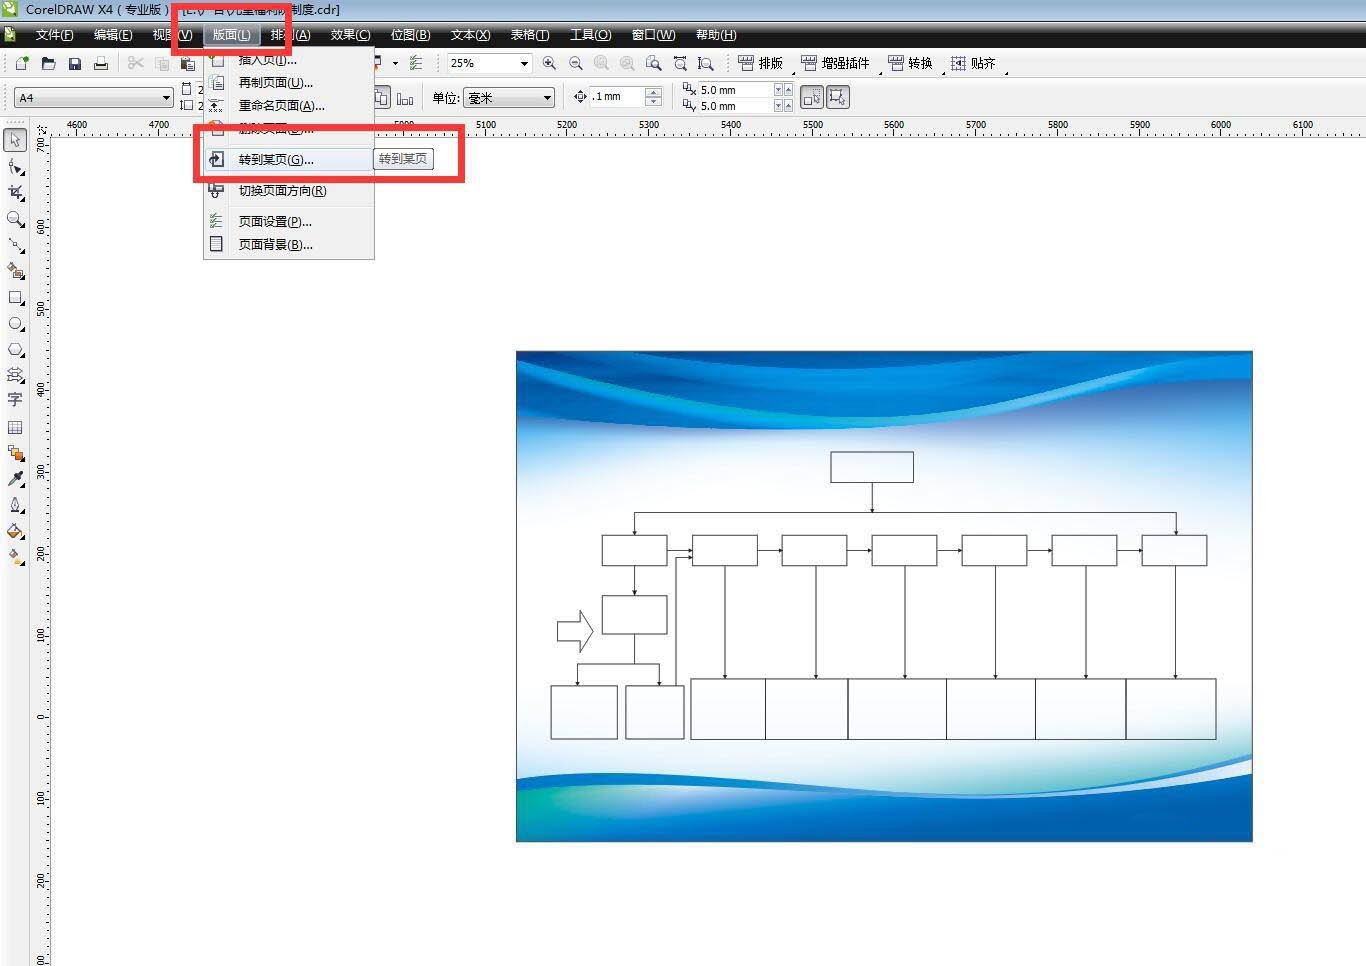Create a new document
This screenshot has width=1366, height=966.
click(x=22, y=63)
